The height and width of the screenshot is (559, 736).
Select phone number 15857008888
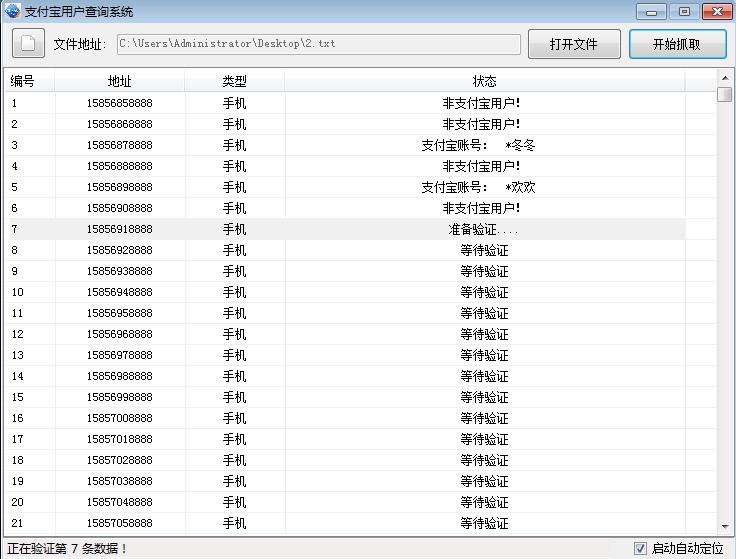click(119, 418)
